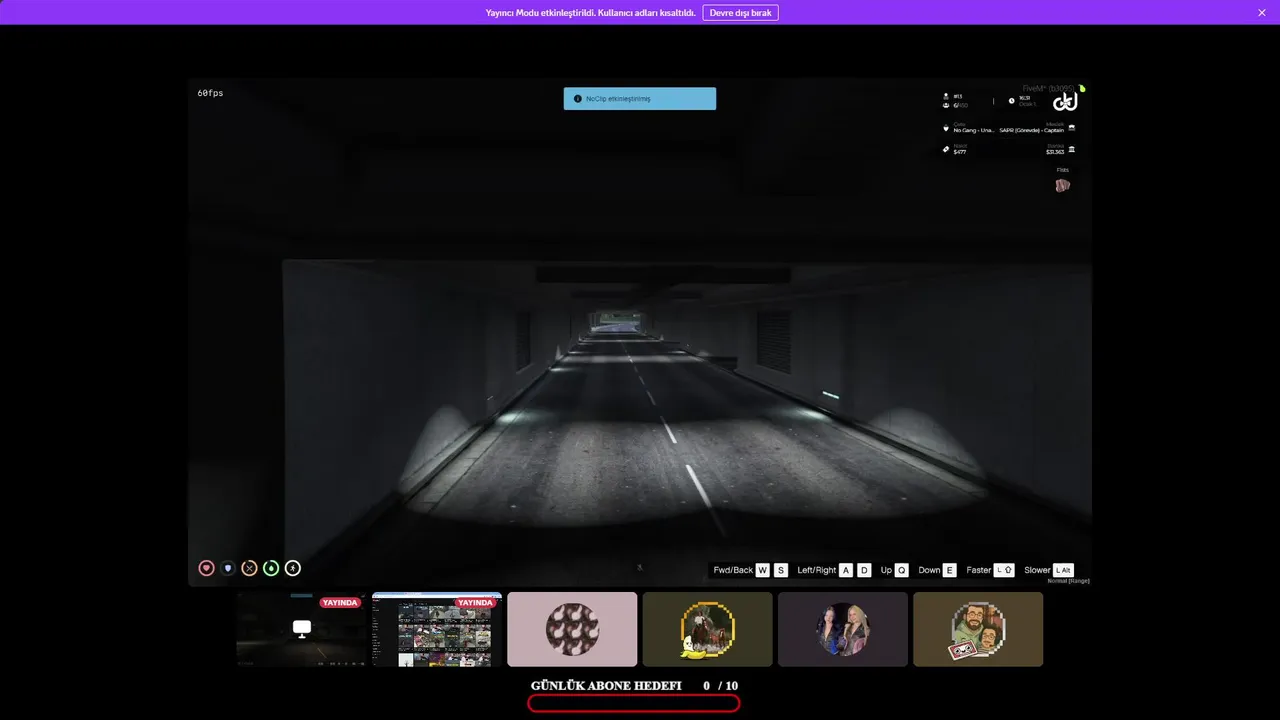Dismiss the Streamer Mode banner with X
Image resolution: width=1280 pixels, height=720 pixels.
(1261, 13)
